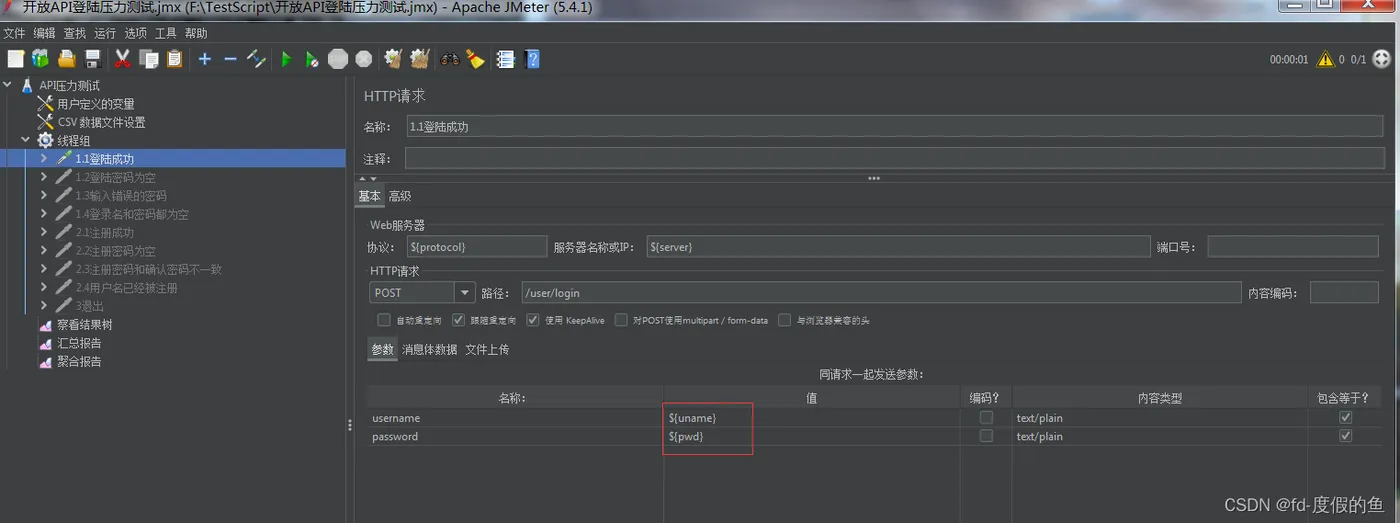Collapse the 线程组 node
1400x523 pixels.
pos(26,141)
